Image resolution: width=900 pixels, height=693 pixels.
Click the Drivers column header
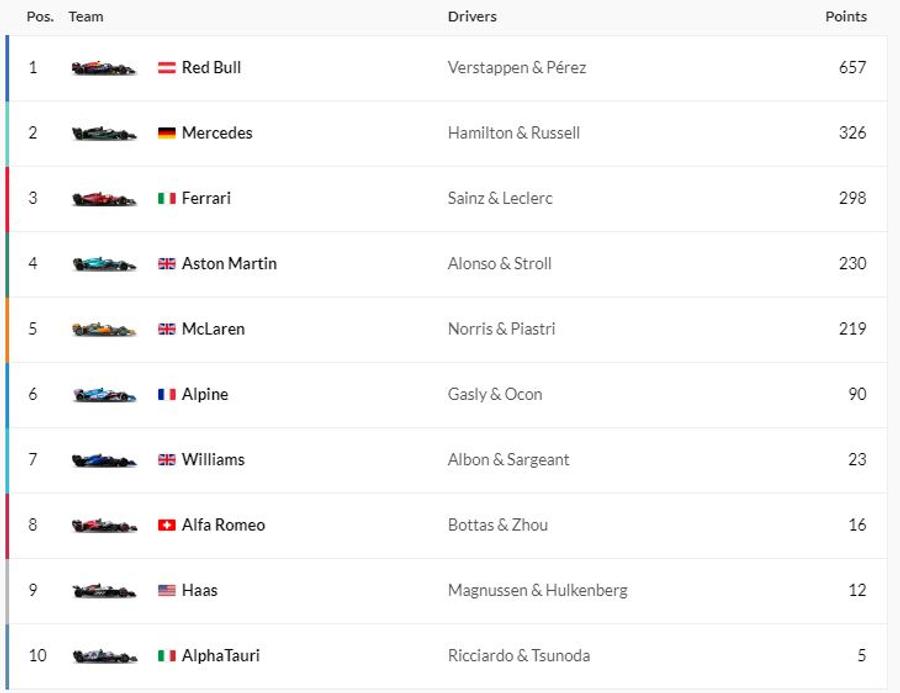(472, 17)
